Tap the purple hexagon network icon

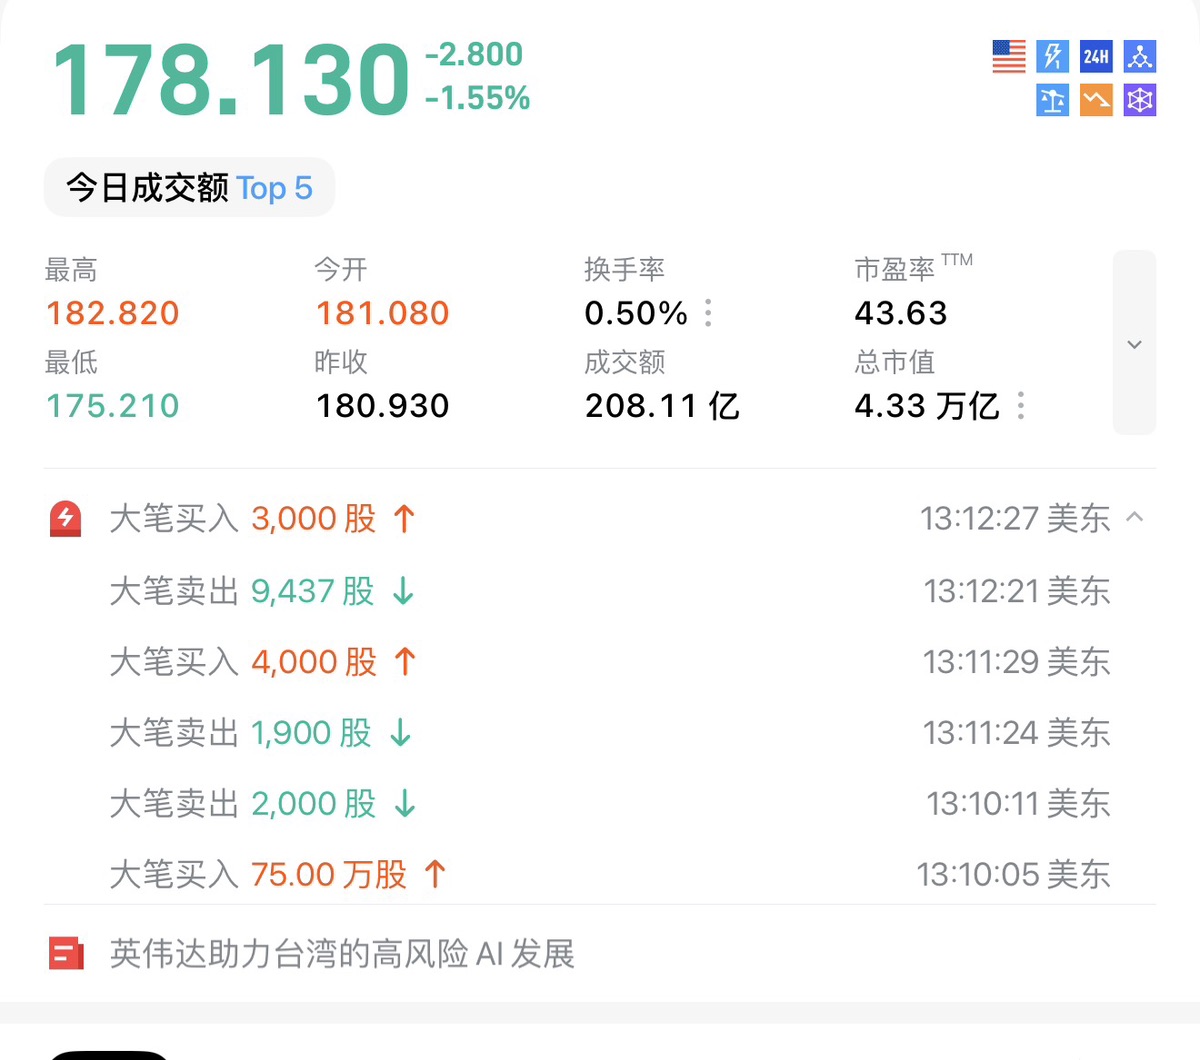[x=1139, y=100]
